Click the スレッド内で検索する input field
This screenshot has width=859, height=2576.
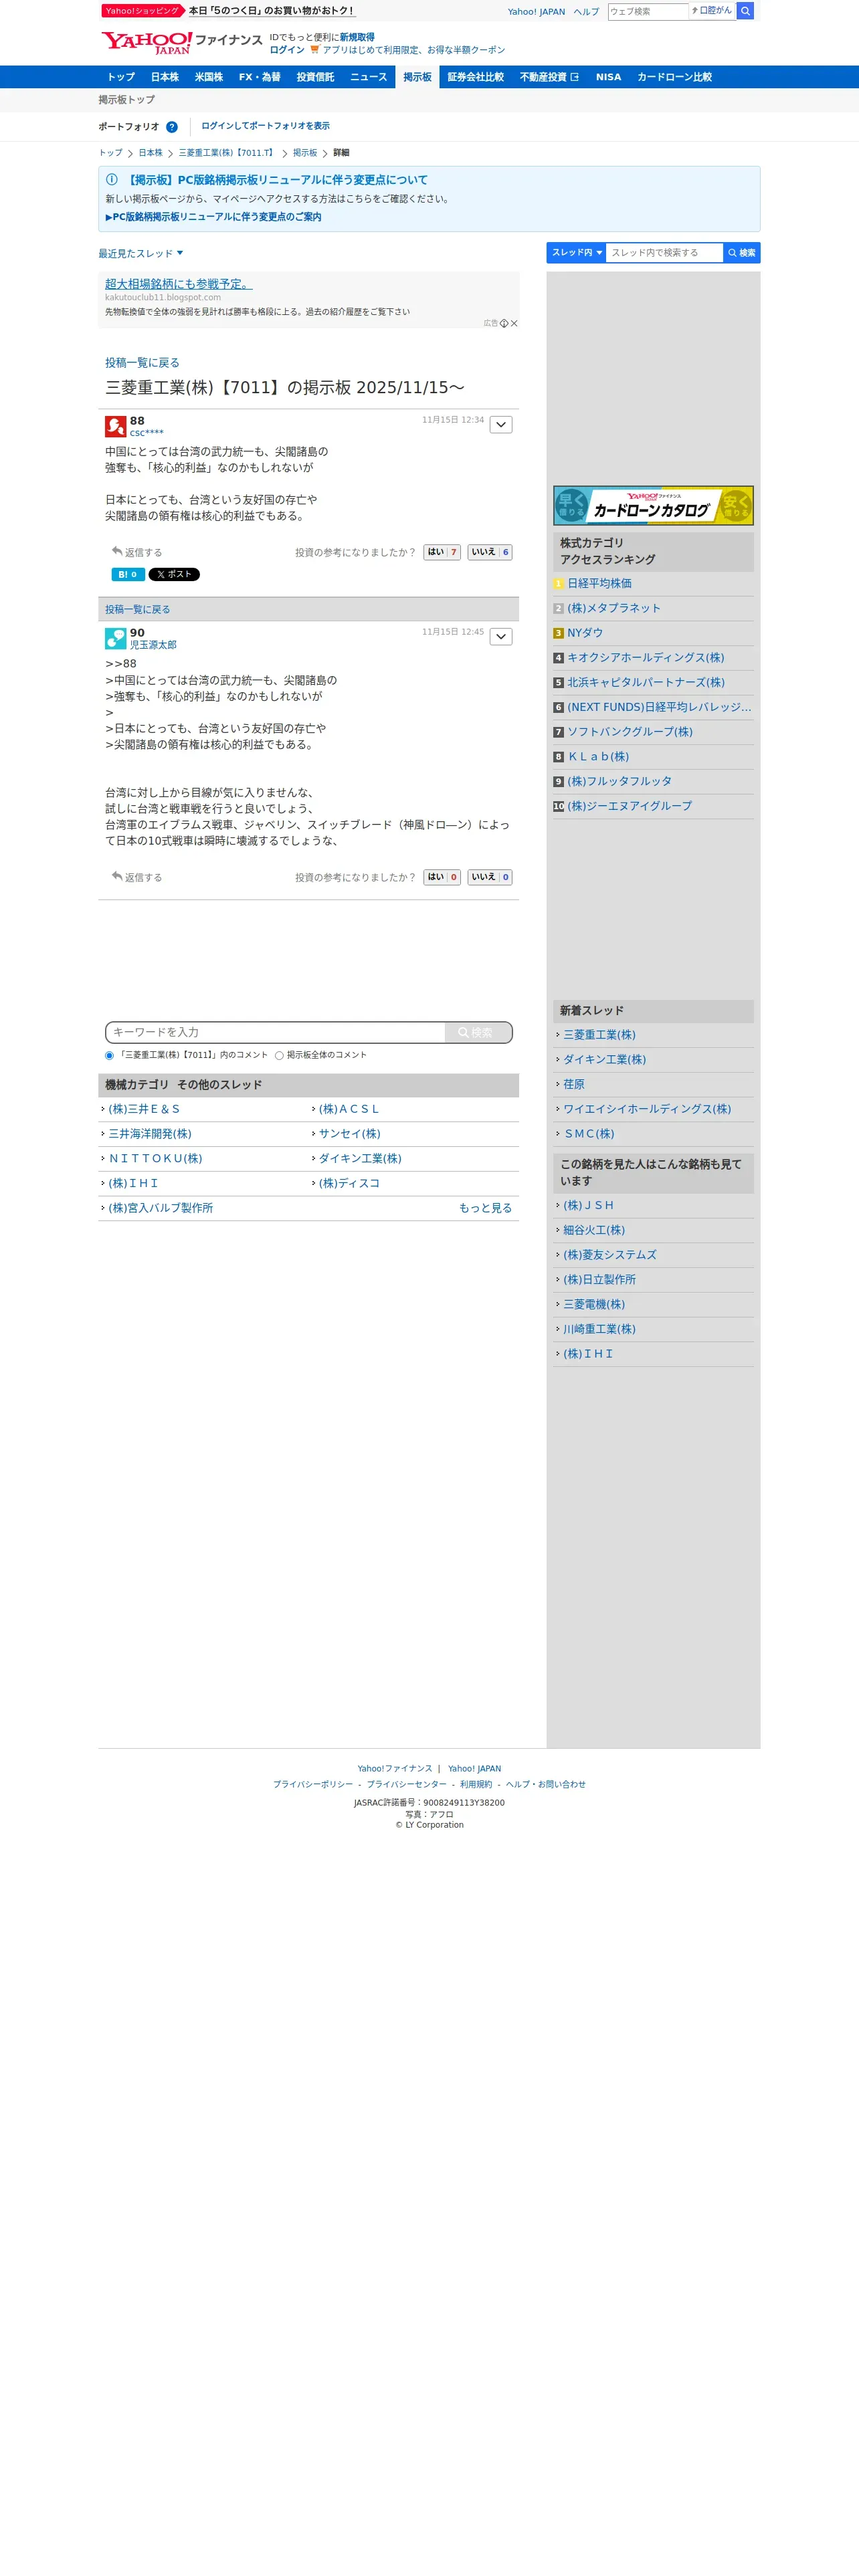(x=664, y=253)
